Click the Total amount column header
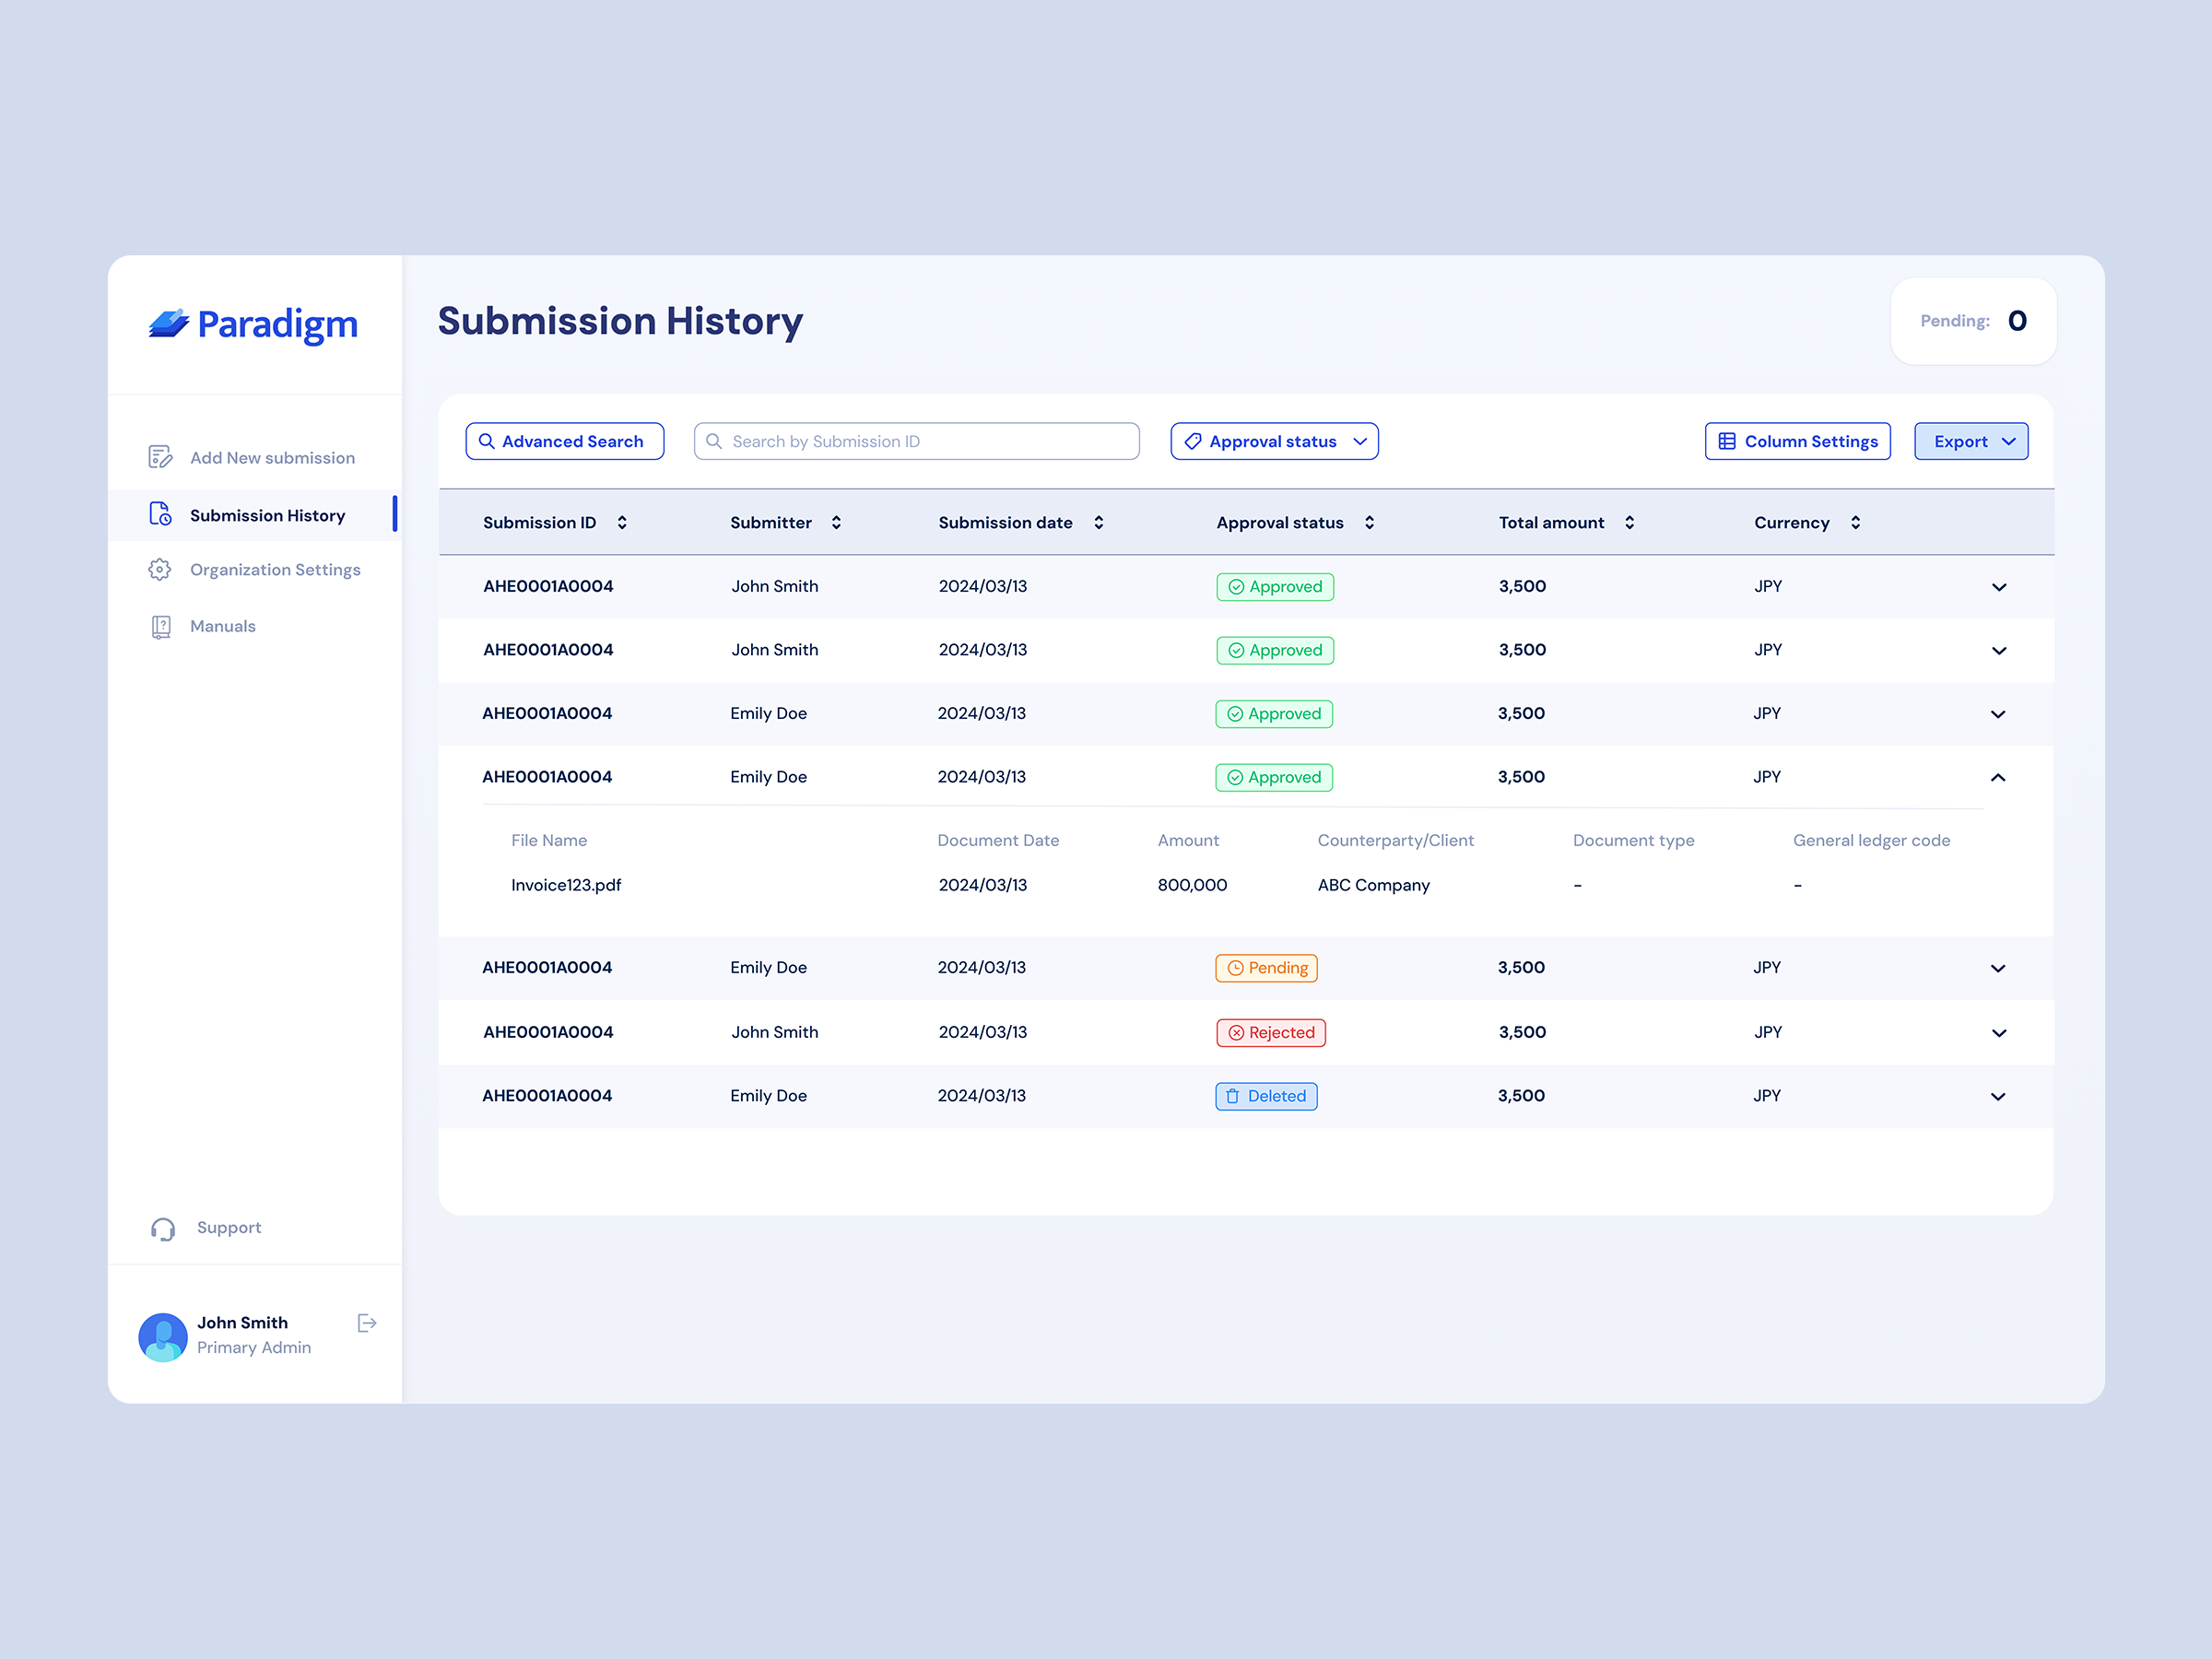Viewport: 2212px width, 1659px height. click(1551, 523)
